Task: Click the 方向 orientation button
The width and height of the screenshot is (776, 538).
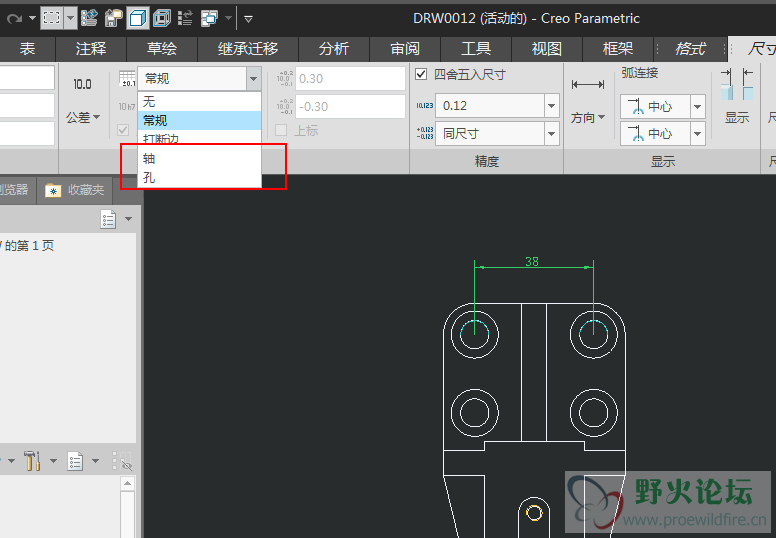Action: click(x=587, y=102)
